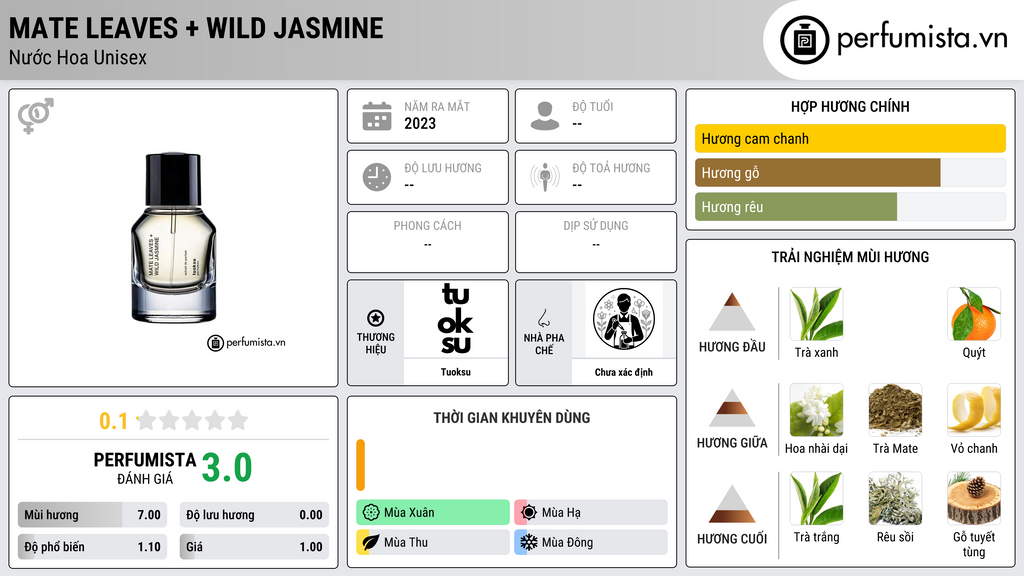Select the Trà xanh note image
The width and height of the screenshot is (1024, 576).
point(816,314)
